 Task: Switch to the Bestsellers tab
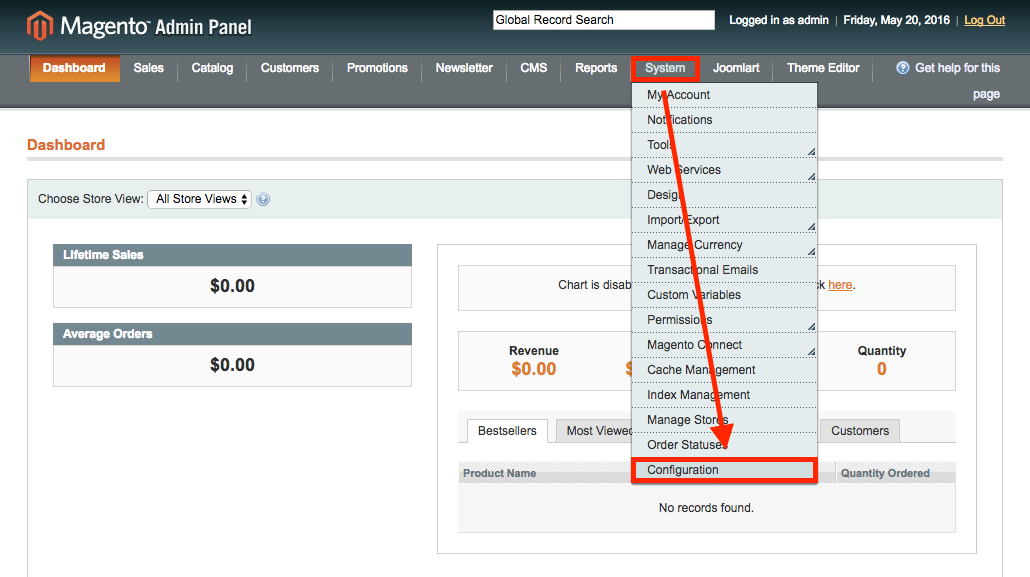507,431
